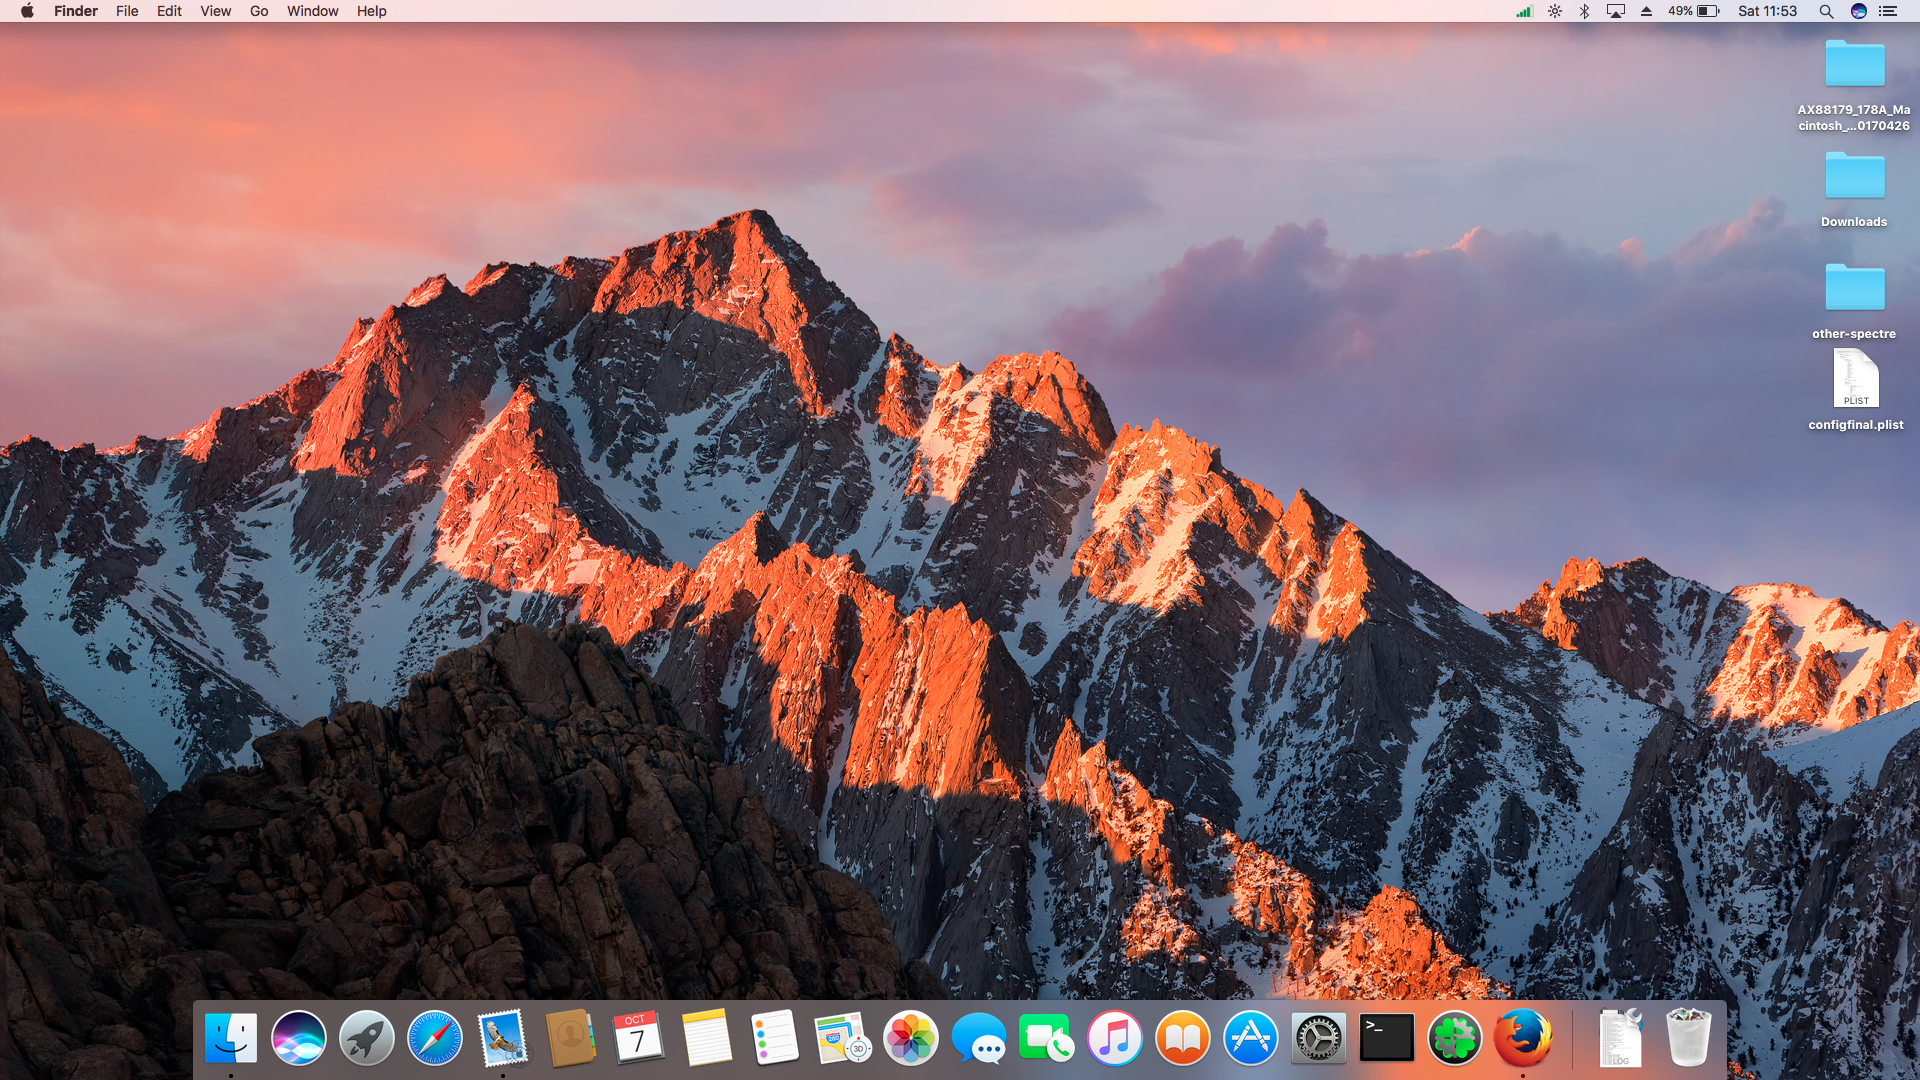Open the Terminal app in the Dock
This screenshot has height=1080, width=1920.
click(1386, 1038)
